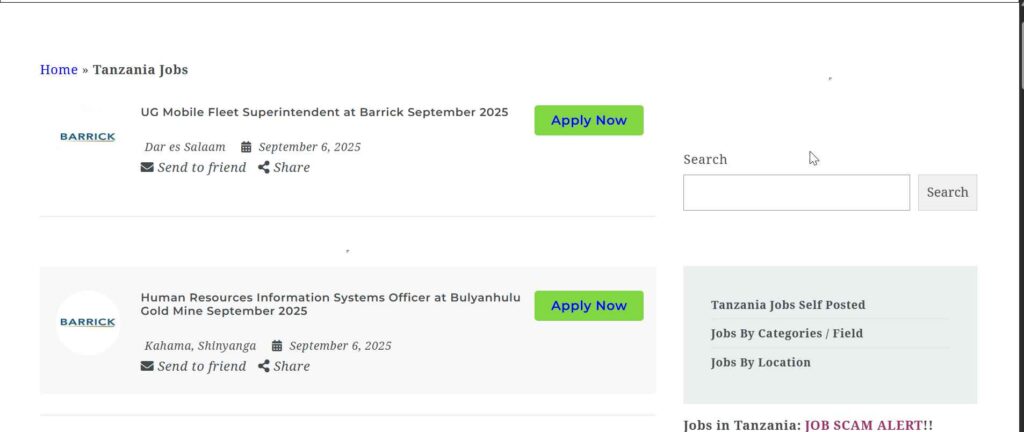This screenshot has width=1024, height=432.
Task: Click share icon on the Fleet Superintendent job
Action: (264, 168)
